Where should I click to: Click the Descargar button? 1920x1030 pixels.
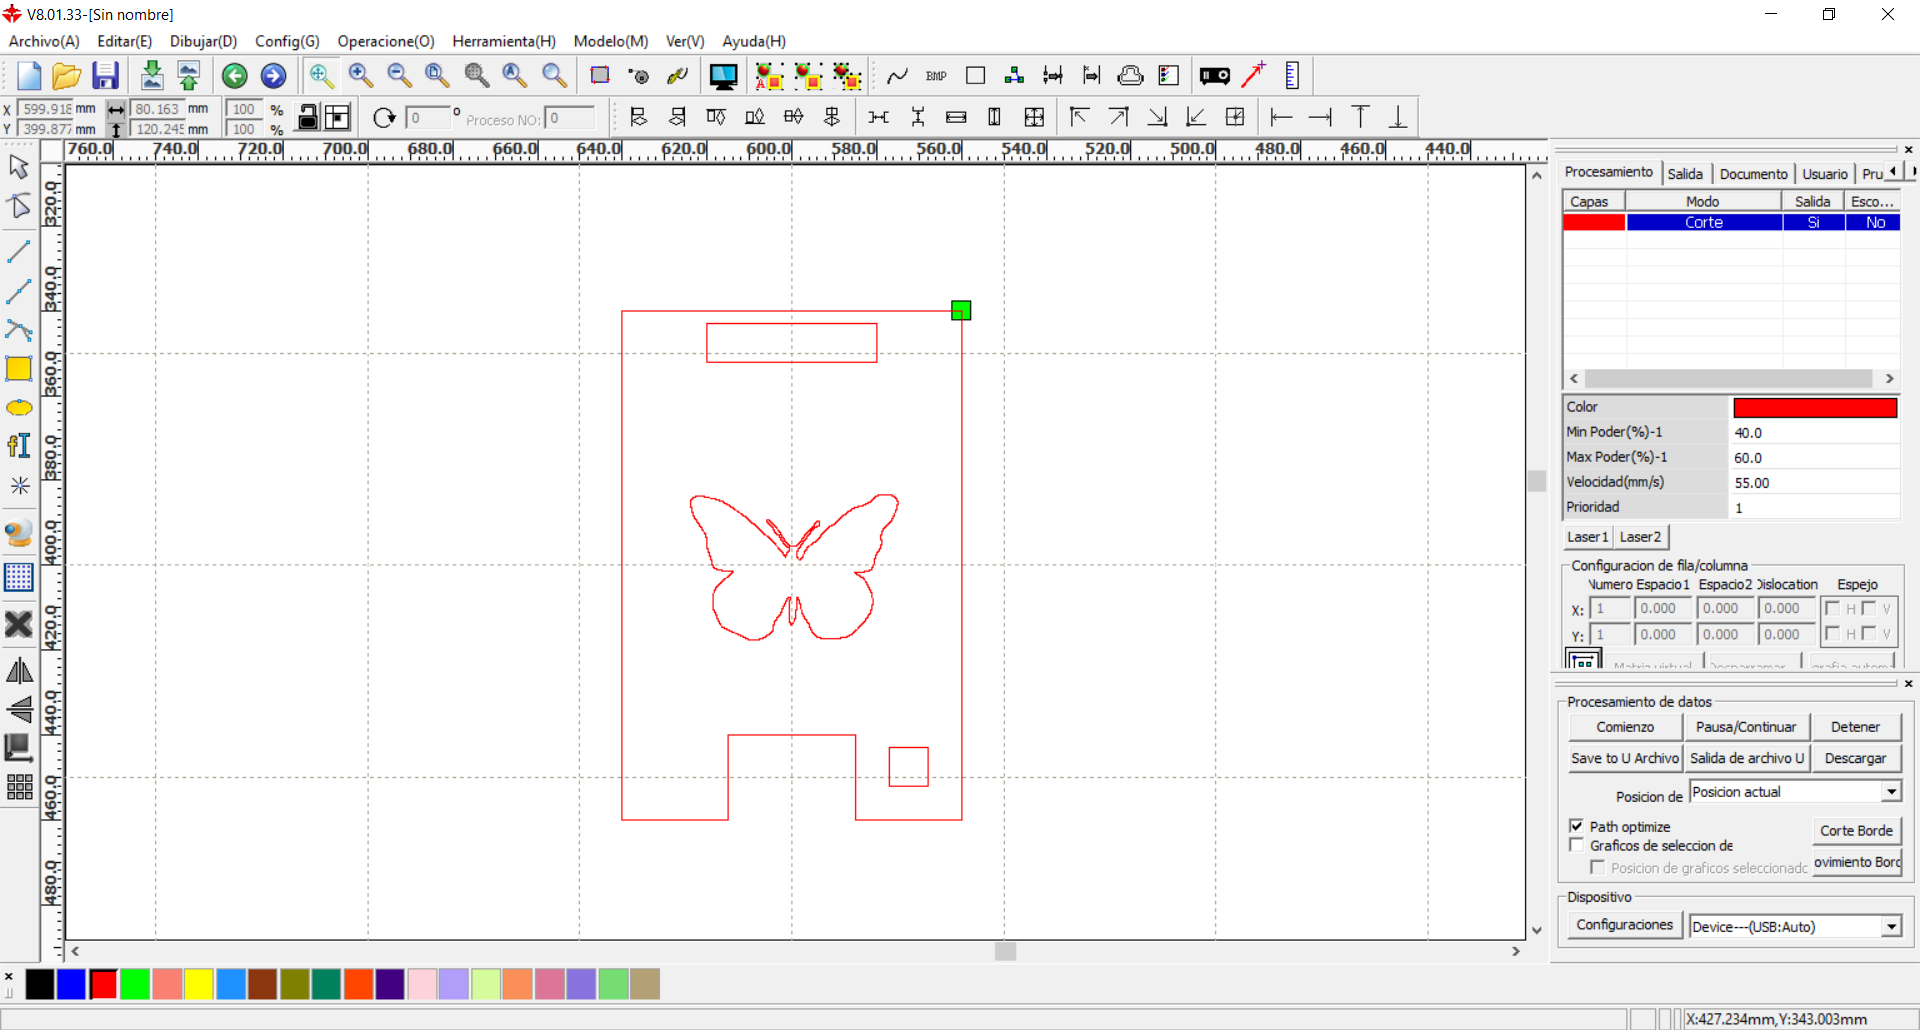tap(1855, 758)
